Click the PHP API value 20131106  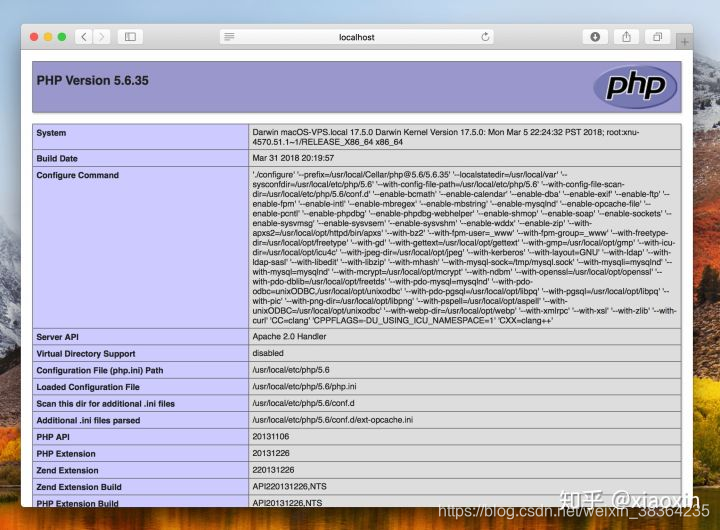[x=270, y=436]
